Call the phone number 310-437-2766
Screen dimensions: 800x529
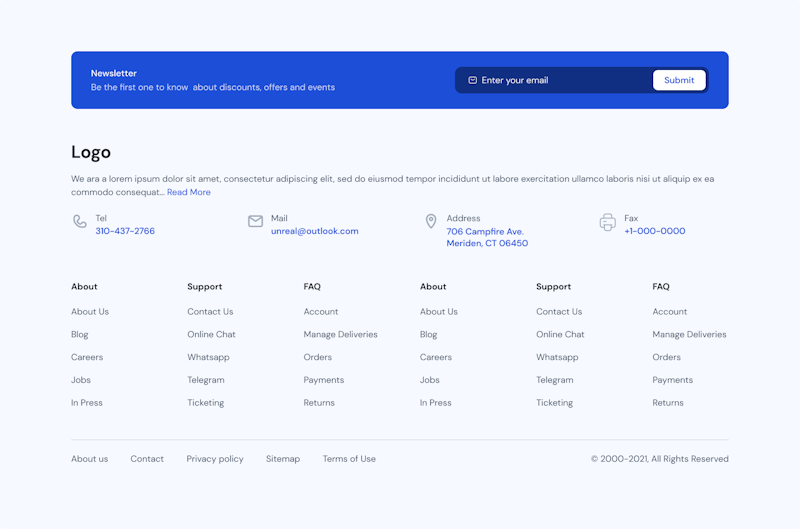[125, 231]
